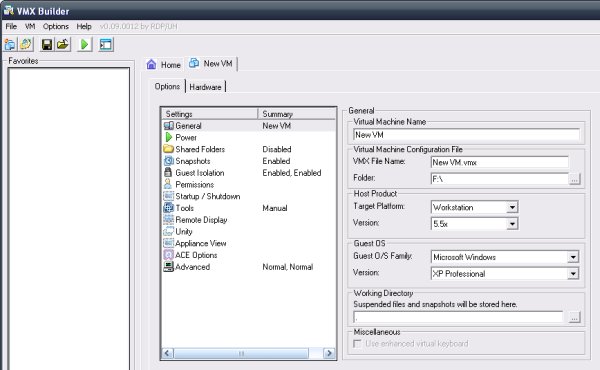Image resolution: width=600 pixels, height=370 pixels.
Task: Open the Help menu
Action: 84,26
